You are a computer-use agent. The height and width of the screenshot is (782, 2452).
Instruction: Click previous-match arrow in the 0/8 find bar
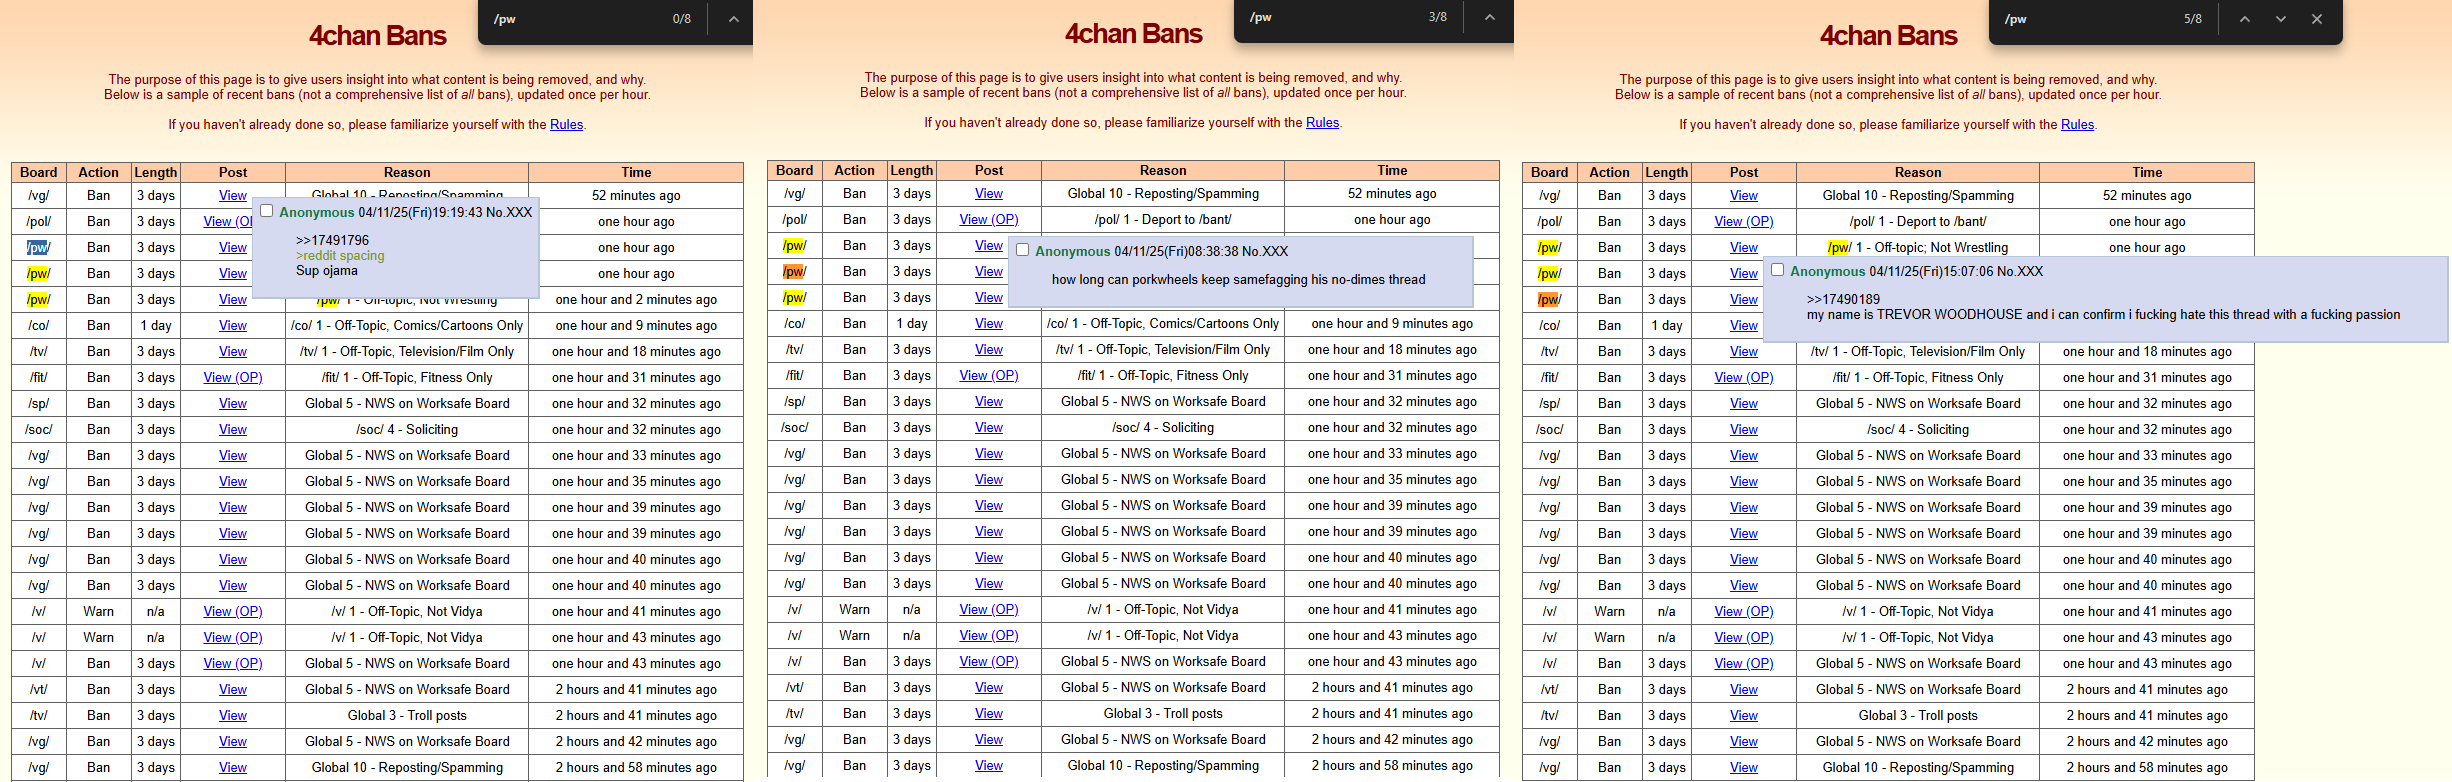(x=733, y=19)
